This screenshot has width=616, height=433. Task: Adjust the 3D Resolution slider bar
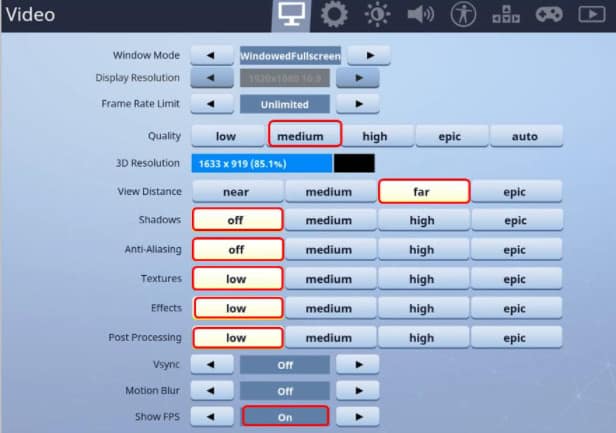pyautogui.click(x=283, y=163)
